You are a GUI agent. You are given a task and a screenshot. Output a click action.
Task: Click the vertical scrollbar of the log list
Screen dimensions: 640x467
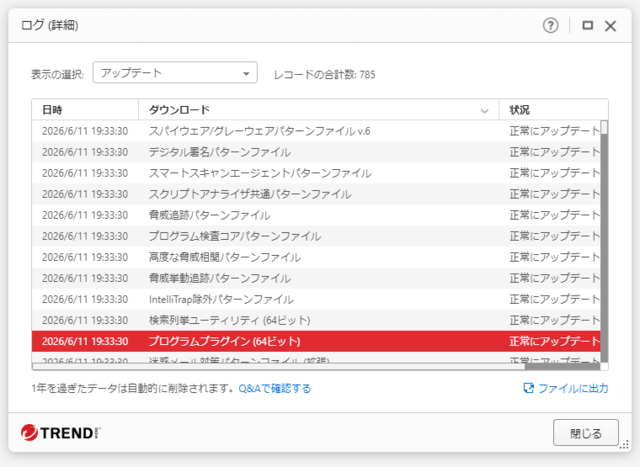[x=604, y=241]
